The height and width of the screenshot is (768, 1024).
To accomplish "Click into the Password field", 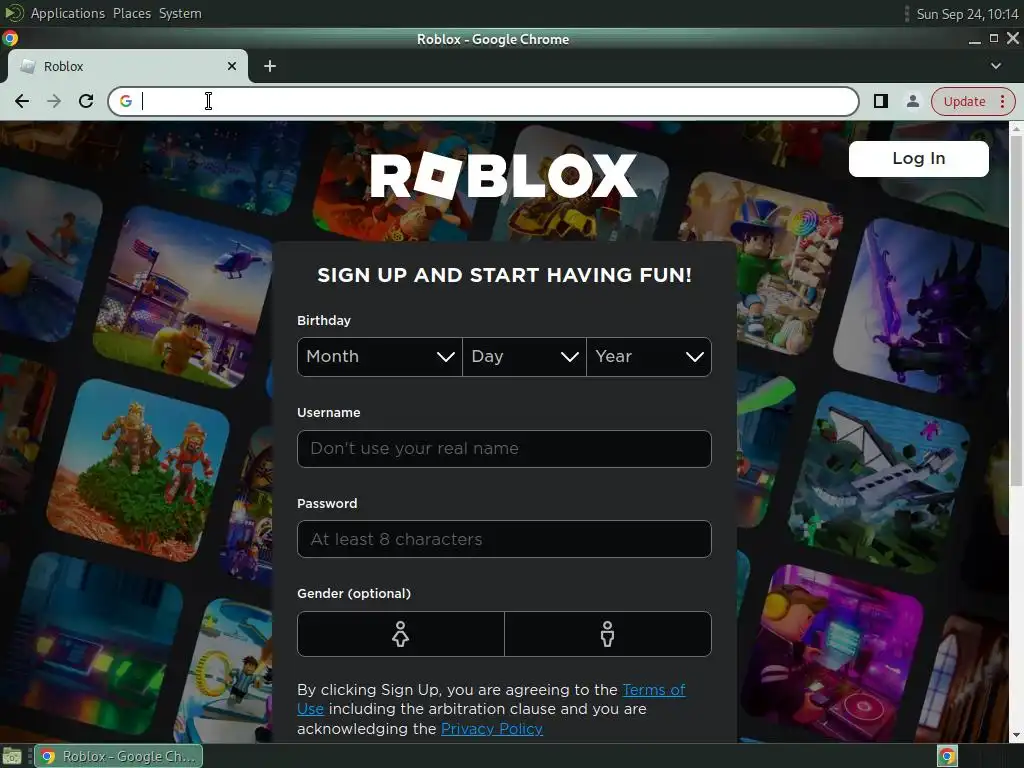I will click(x=504, y=539).
